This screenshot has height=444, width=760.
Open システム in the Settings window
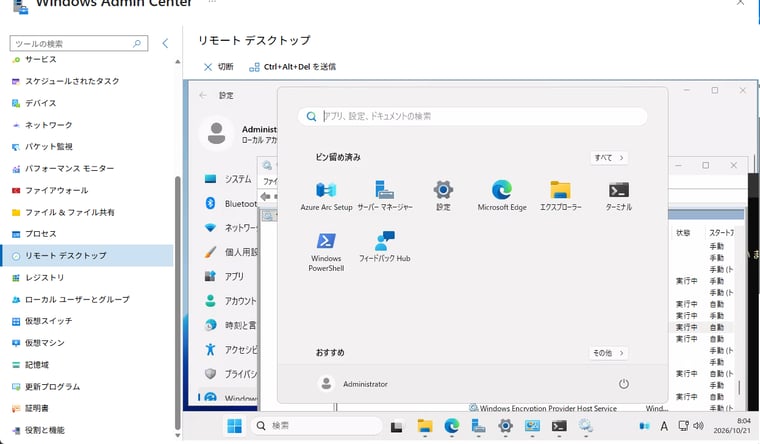pos(229,179)
